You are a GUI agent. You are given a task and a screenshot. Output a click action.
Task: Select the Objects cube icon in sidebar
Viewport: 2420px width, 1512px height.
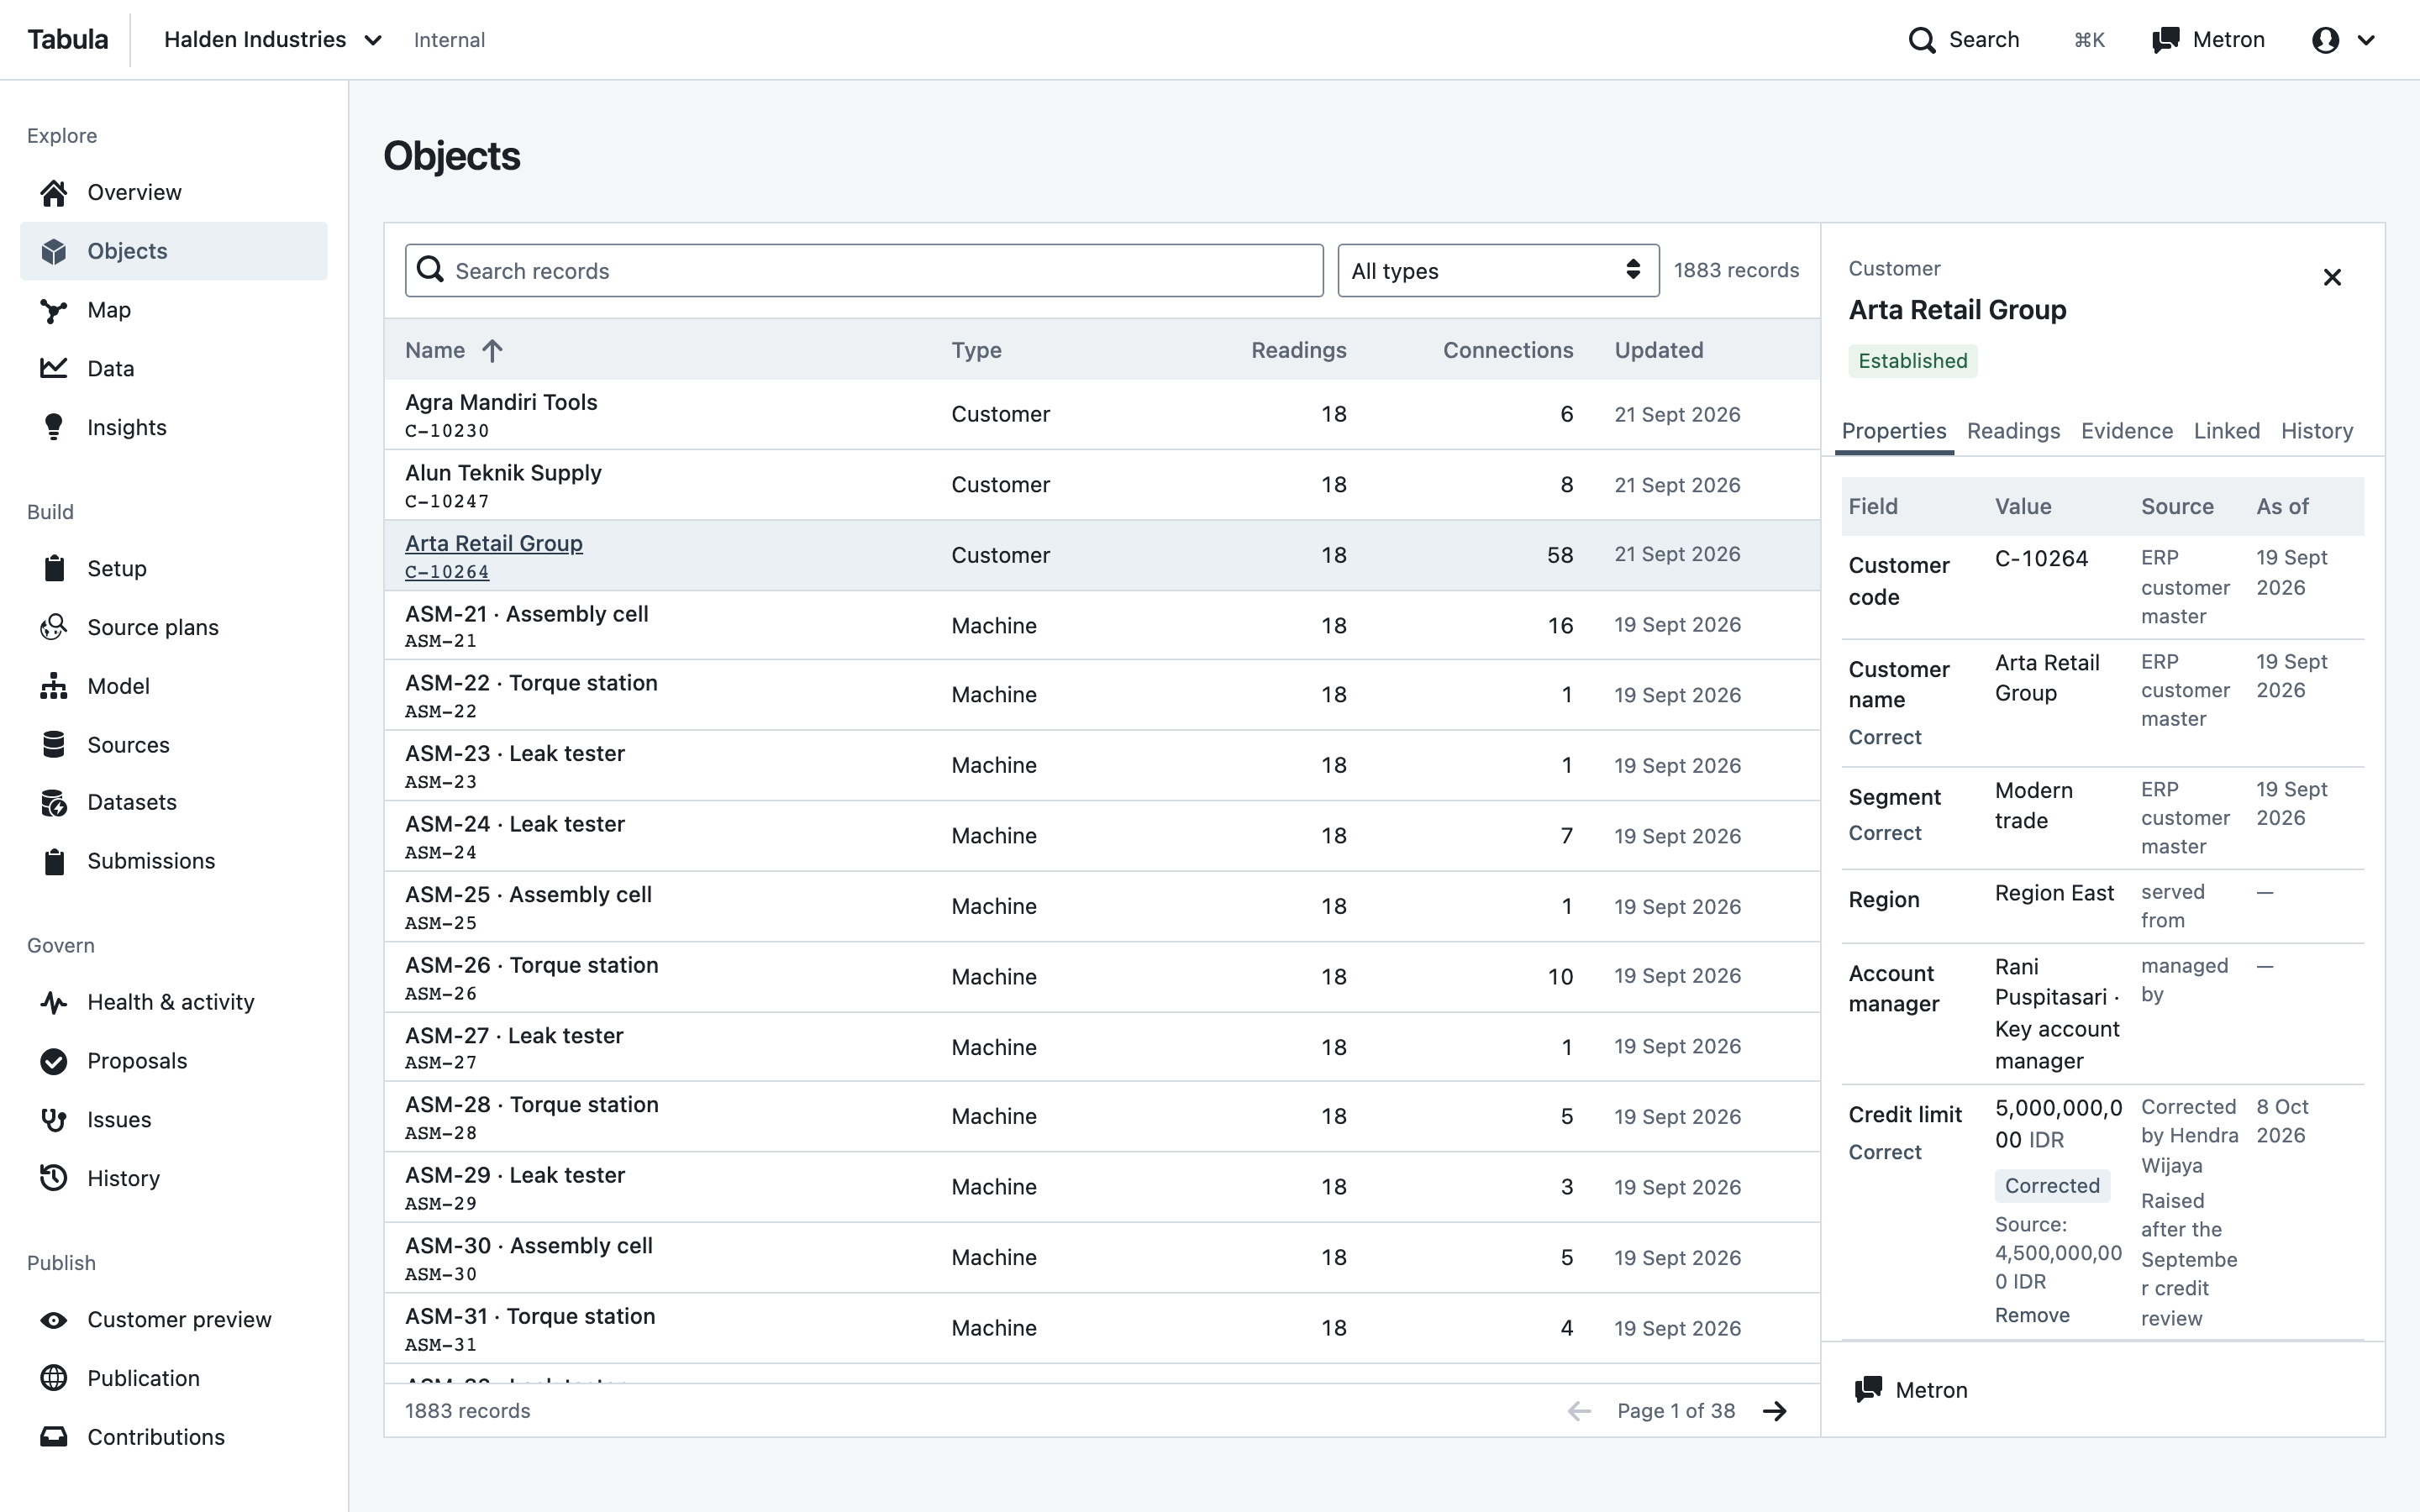(54, 251)
